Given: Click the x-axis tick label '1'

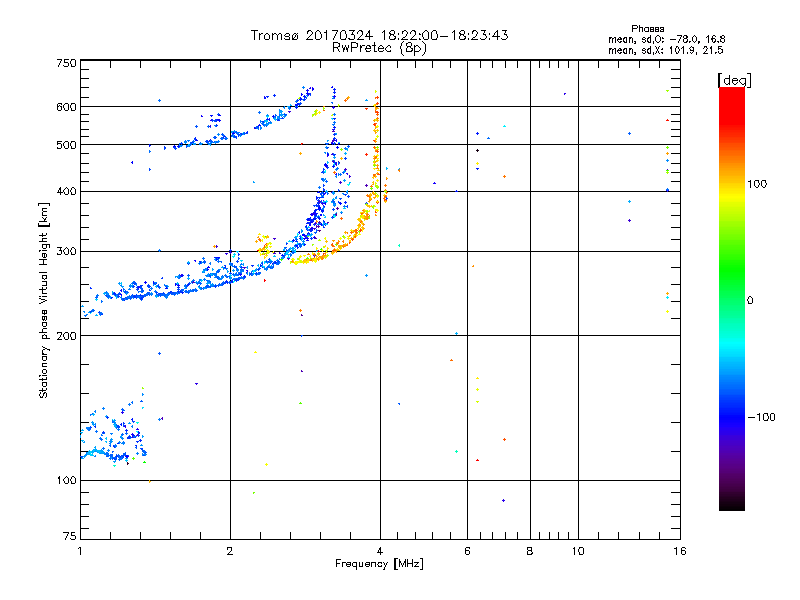Looking at the screenshot, I should point(80,551).
